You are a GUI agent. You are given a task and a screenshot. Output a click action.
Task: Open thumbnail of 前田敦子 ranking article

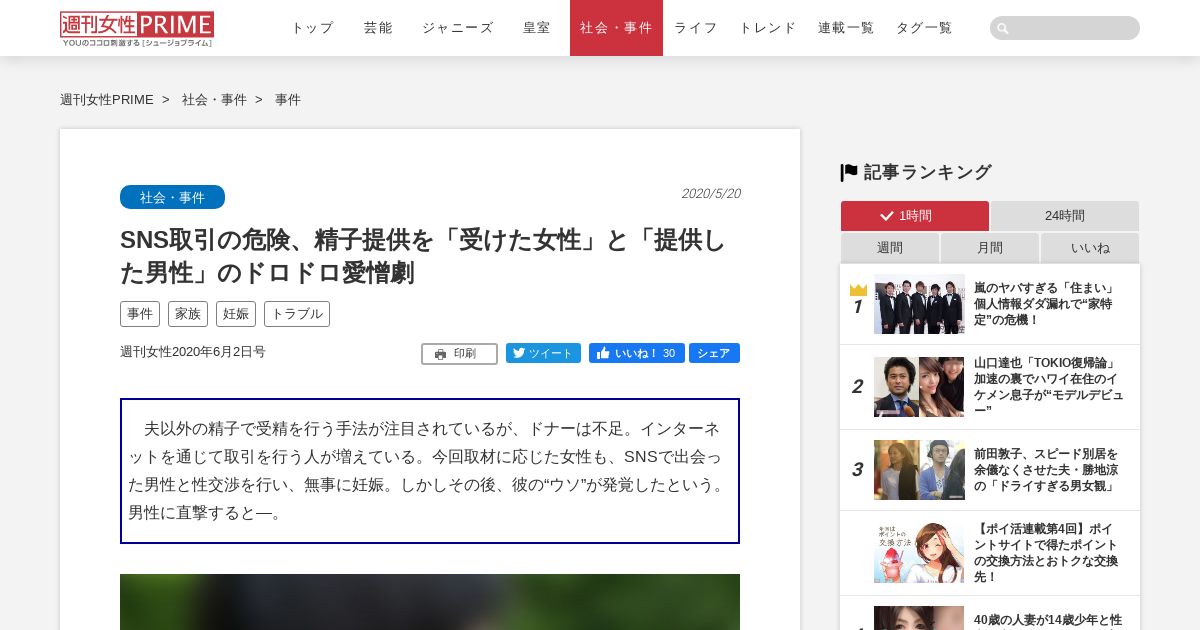click(919, 470)
